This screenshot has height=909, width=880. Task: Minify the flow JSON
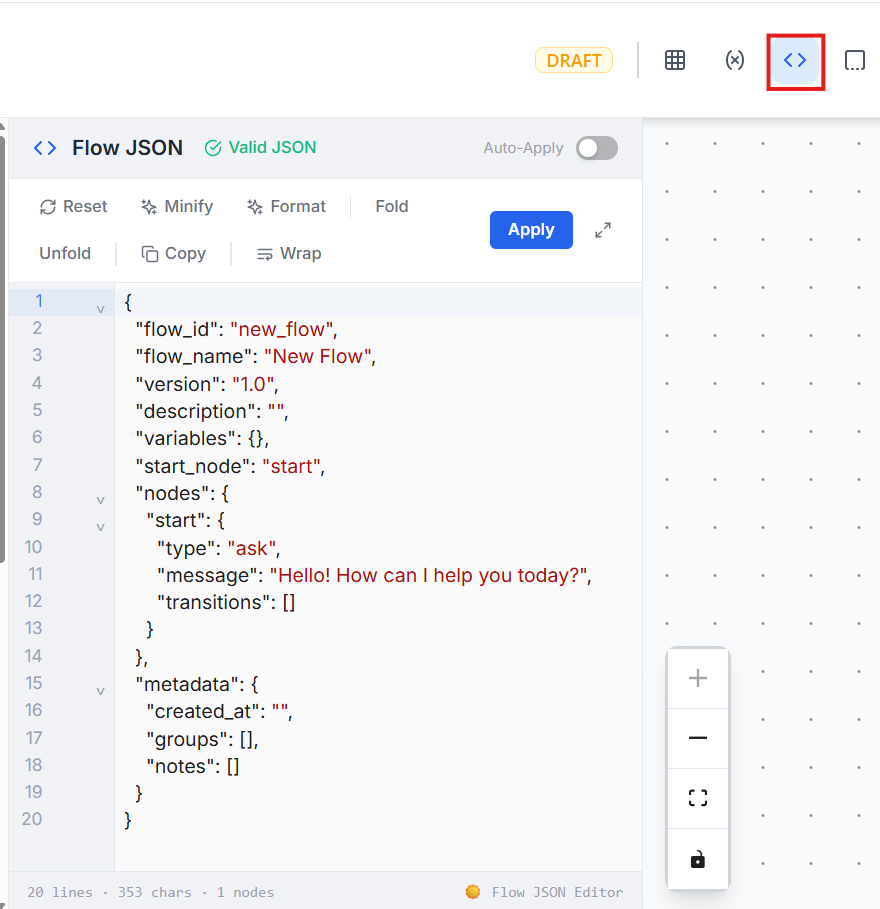(x=177, y=206)
